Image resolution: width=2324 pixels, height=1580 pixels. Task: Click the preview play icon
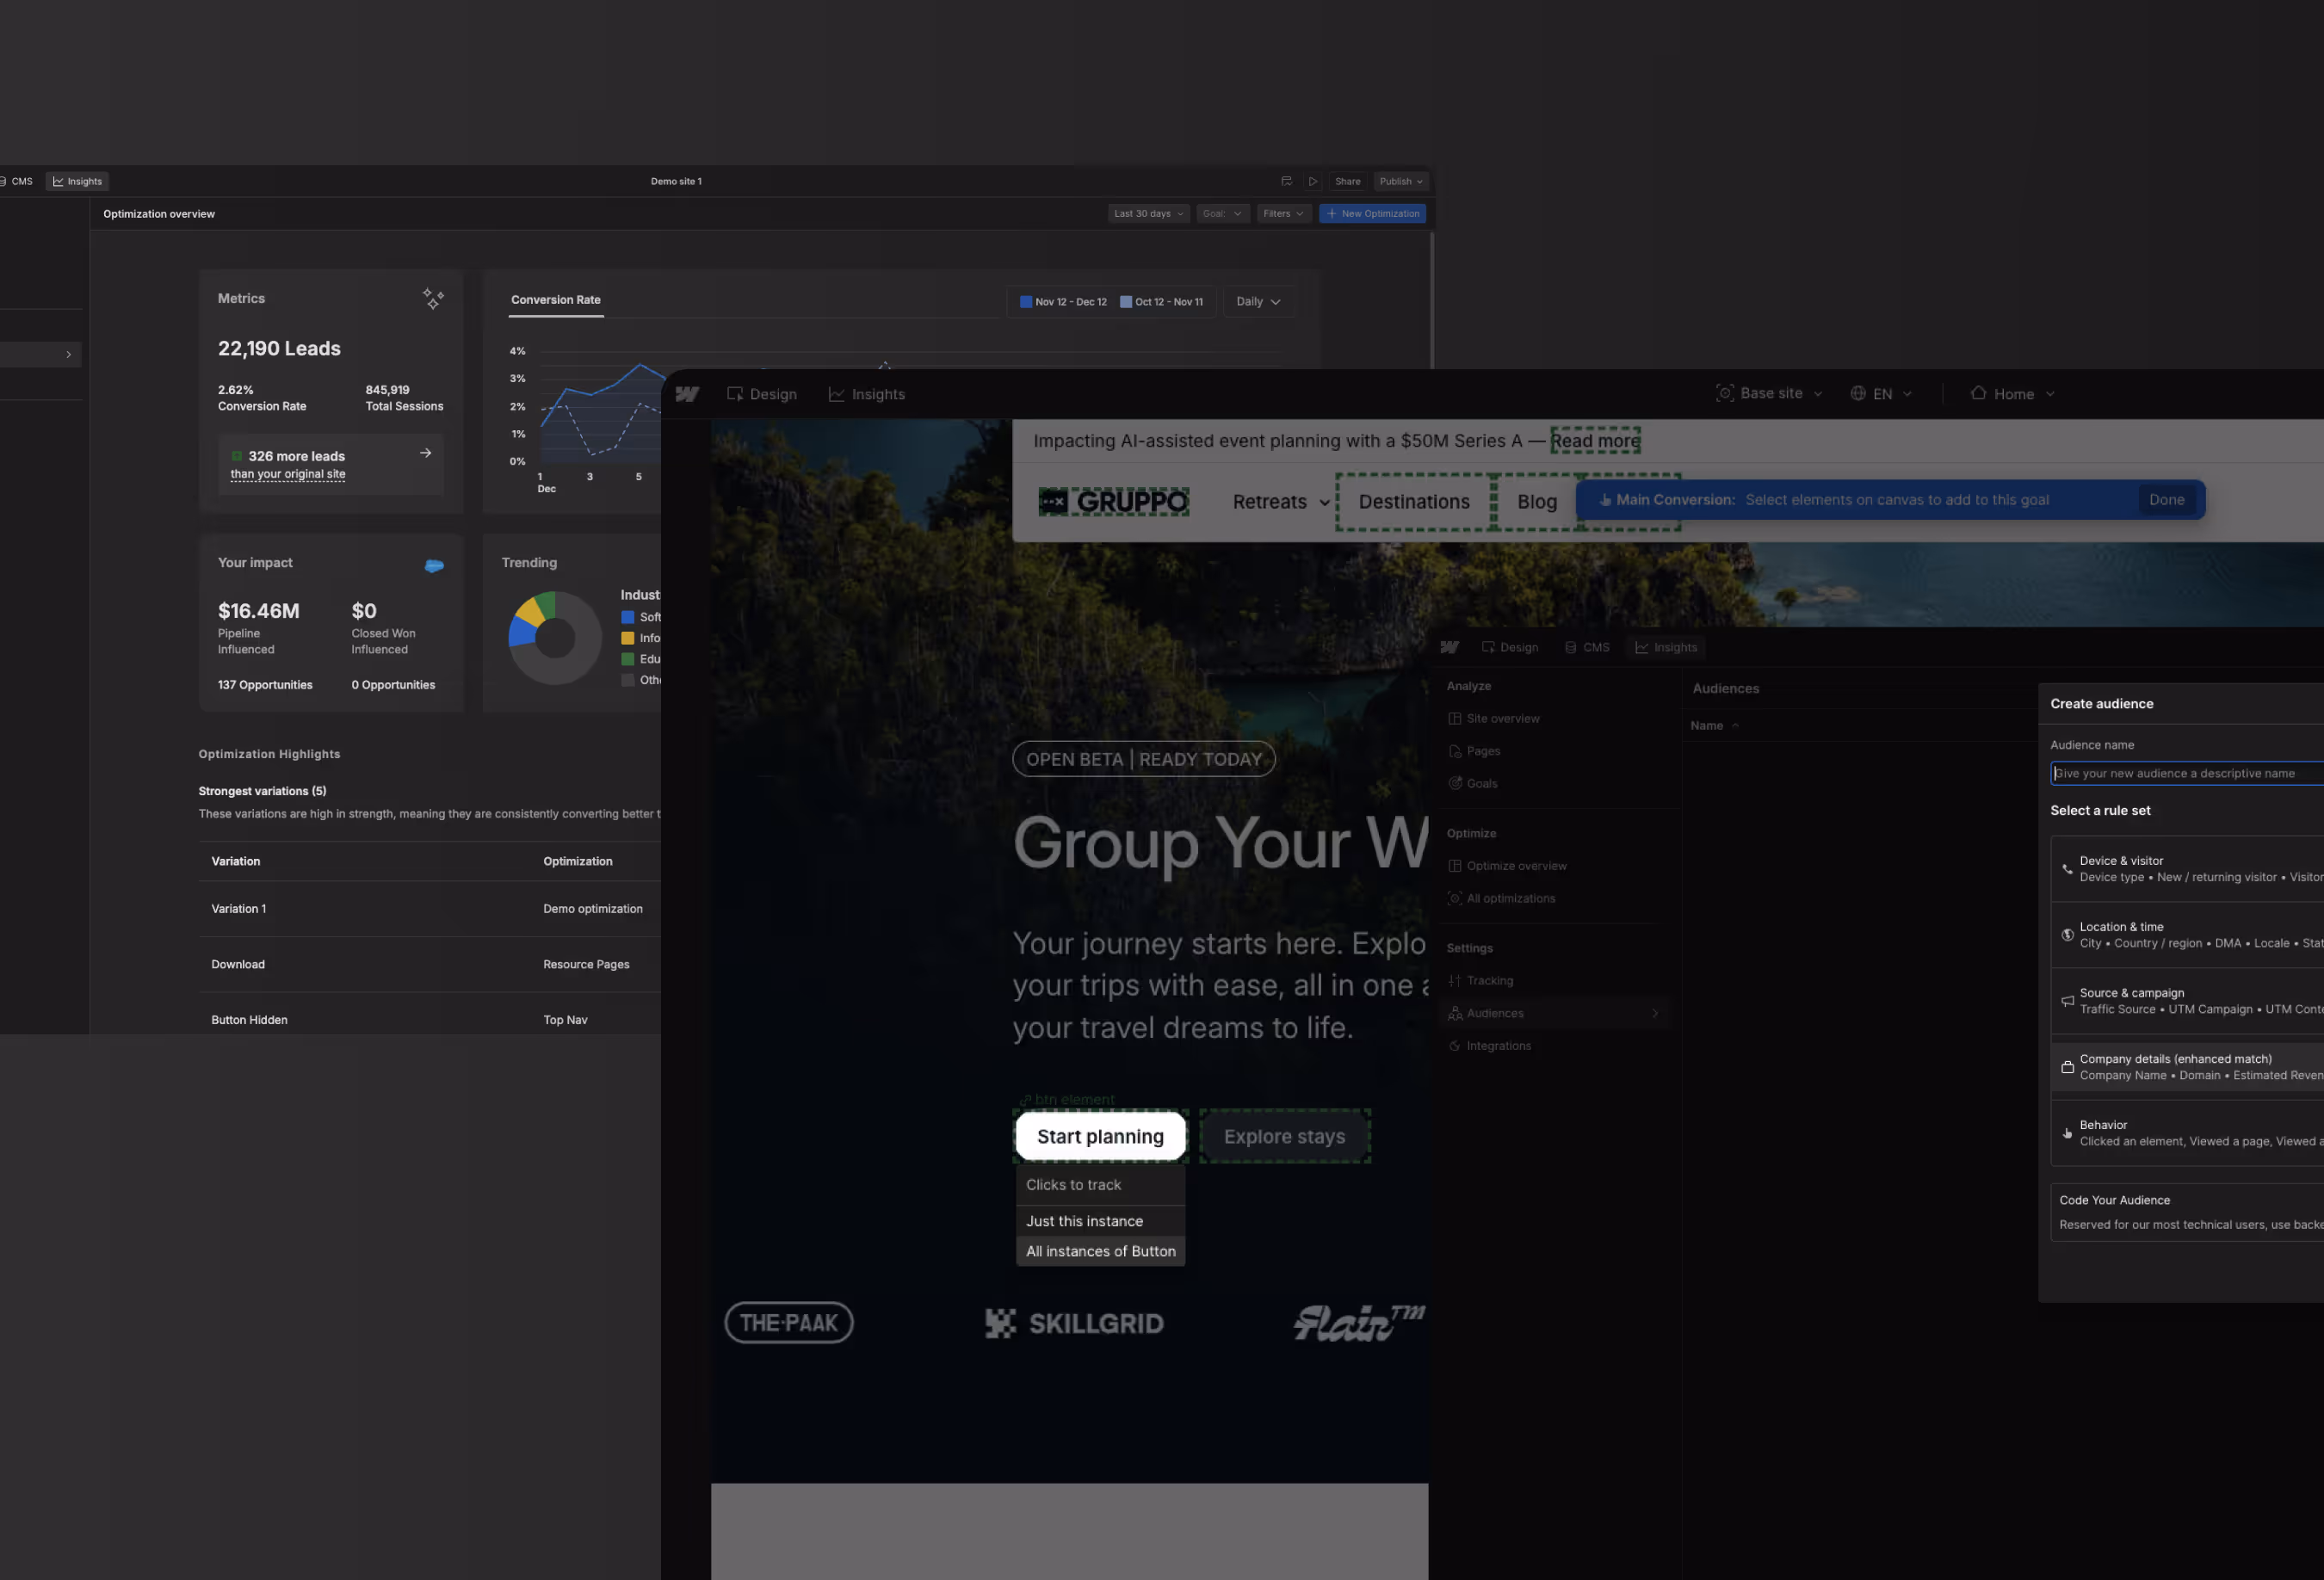coord(1313,181)
